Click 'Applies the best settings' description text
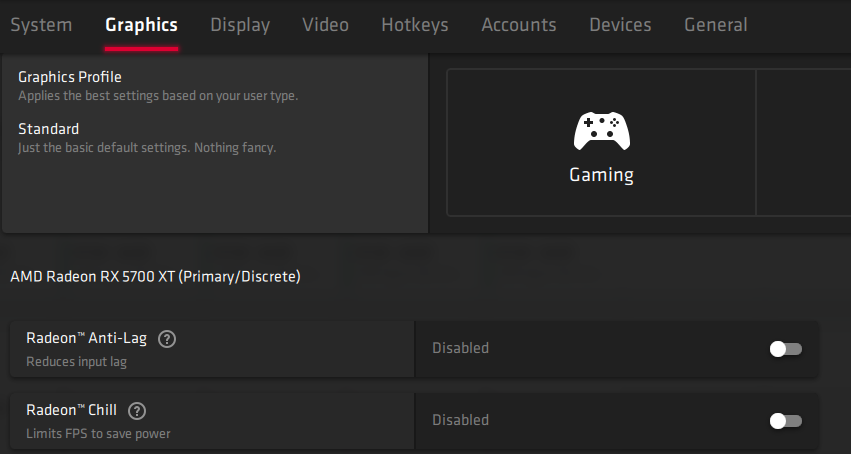This screenshot has width=851, height=454. (158, 96)
